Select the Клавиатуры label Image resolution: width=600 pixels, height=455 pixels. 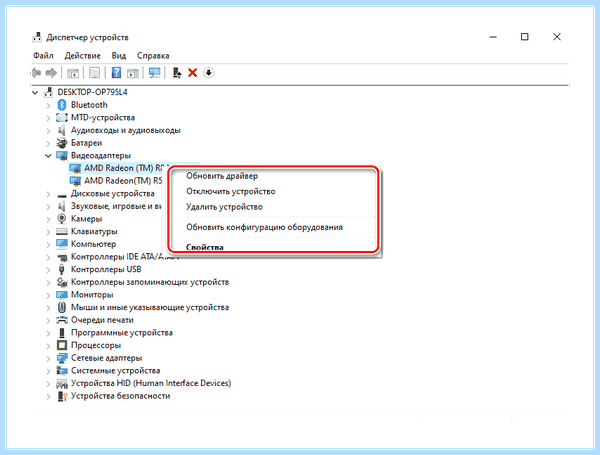(94, 232)
